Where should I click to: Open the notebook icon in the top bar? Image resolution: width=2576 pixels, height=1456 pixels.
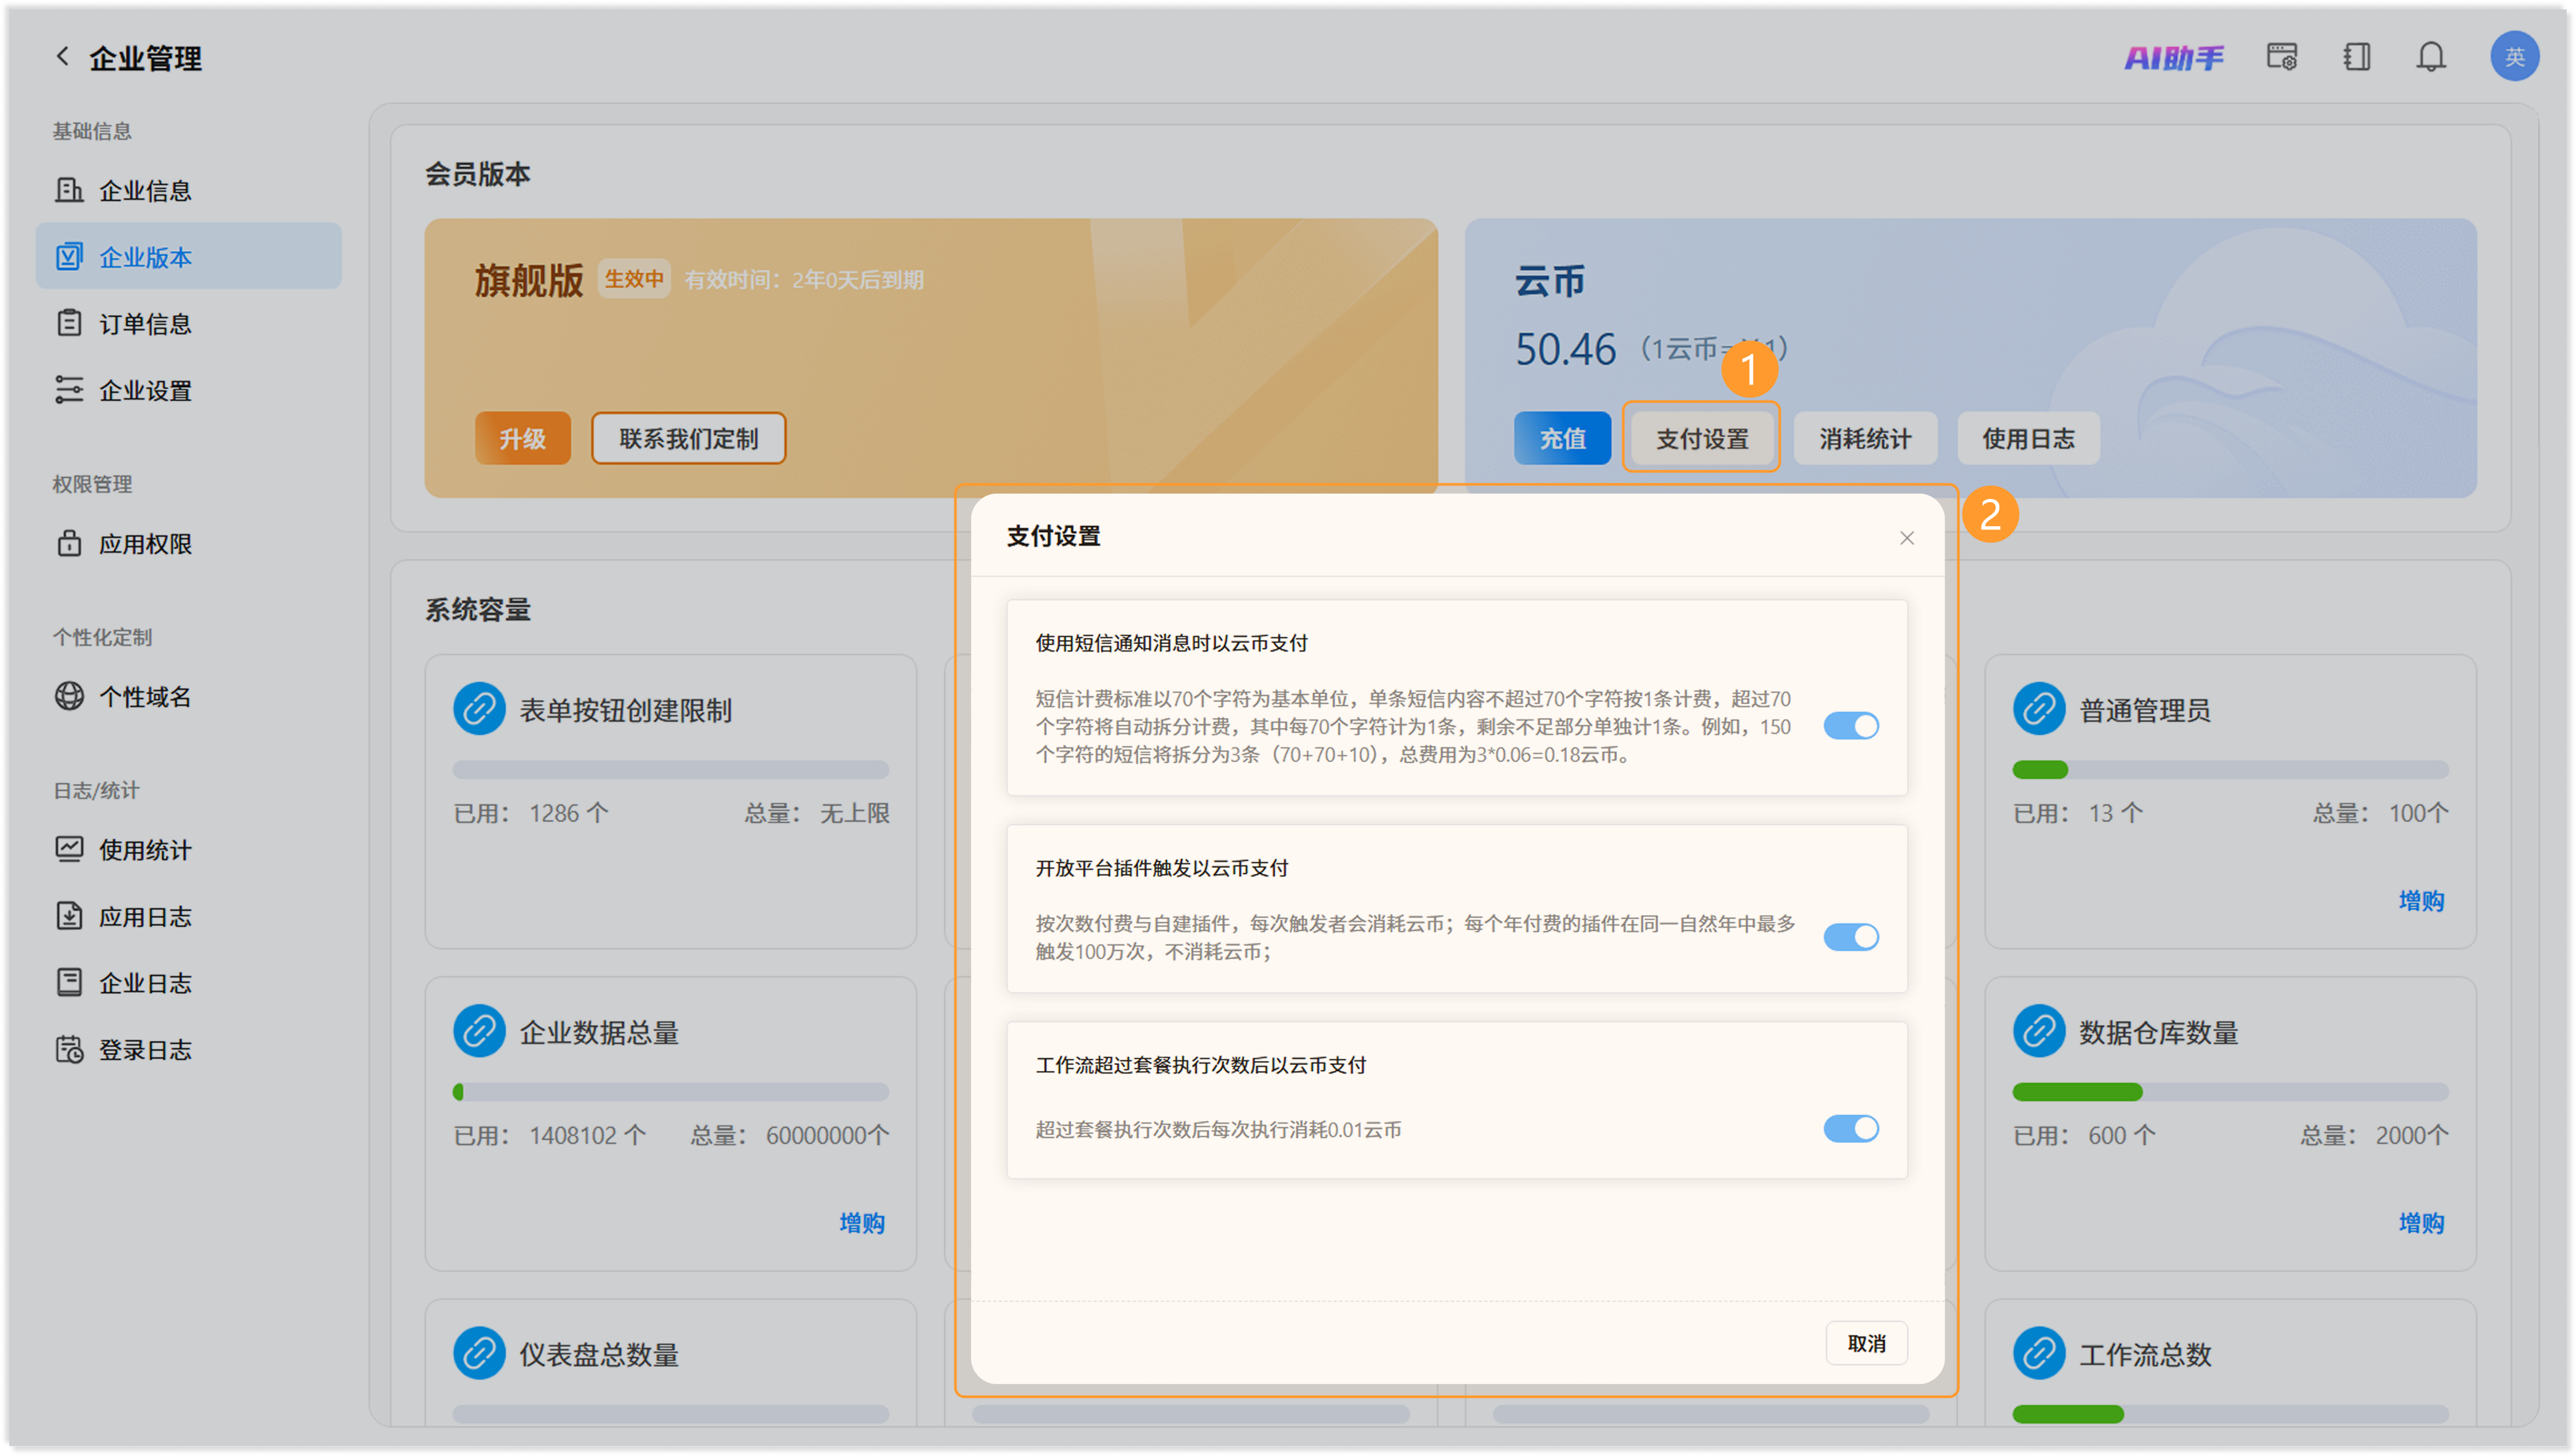click(x=2356, y=57)
